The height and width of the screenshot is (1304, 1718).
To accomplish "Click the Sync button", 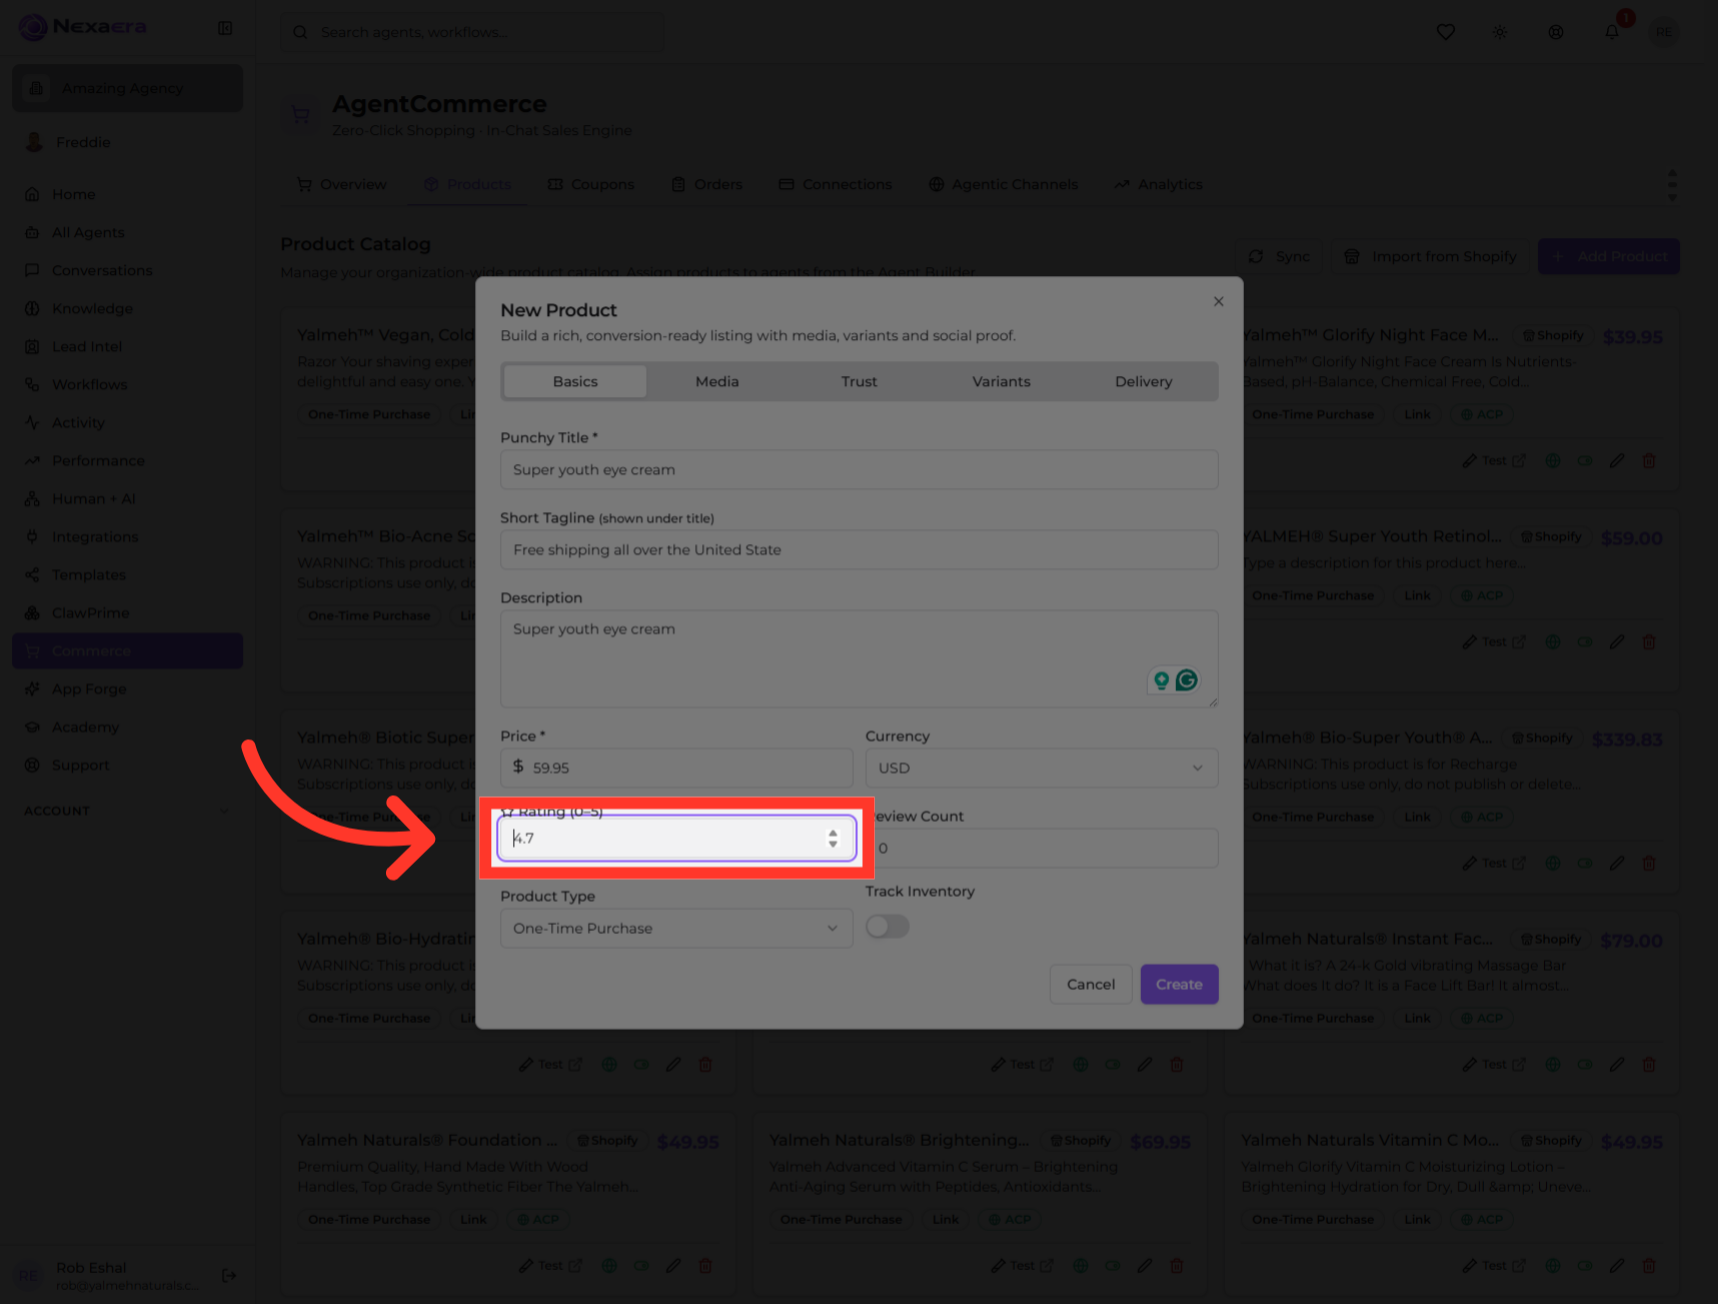I will pyautogui.click(x=1279, y=256).
